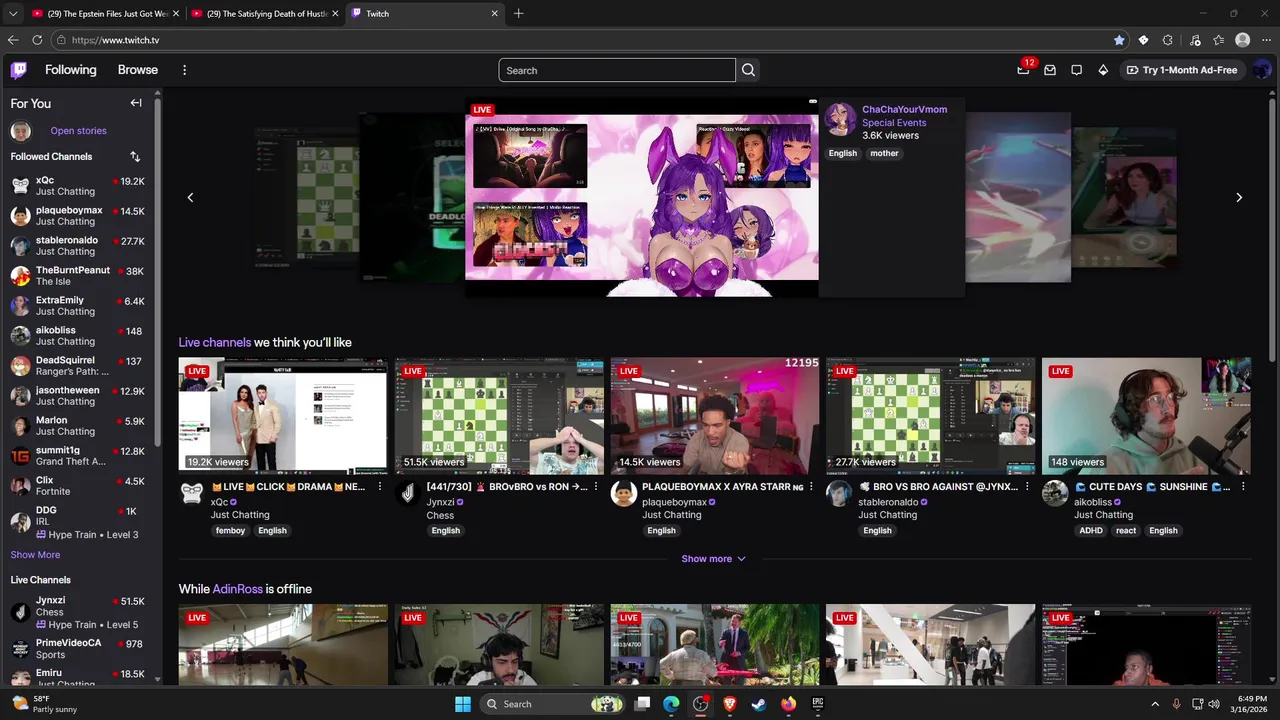Open options menu on Jynxzi stream card

(595, 487)
